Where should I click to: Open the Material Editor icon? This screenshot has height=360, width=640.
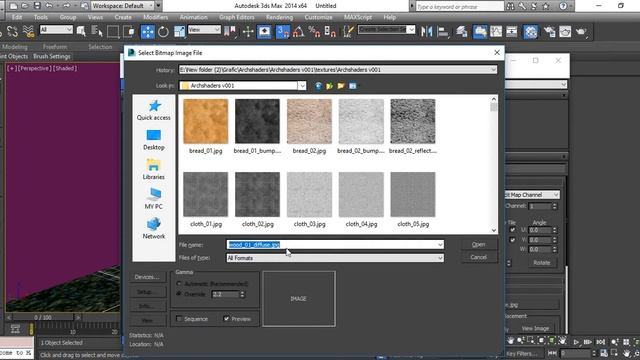coord(530,31)
